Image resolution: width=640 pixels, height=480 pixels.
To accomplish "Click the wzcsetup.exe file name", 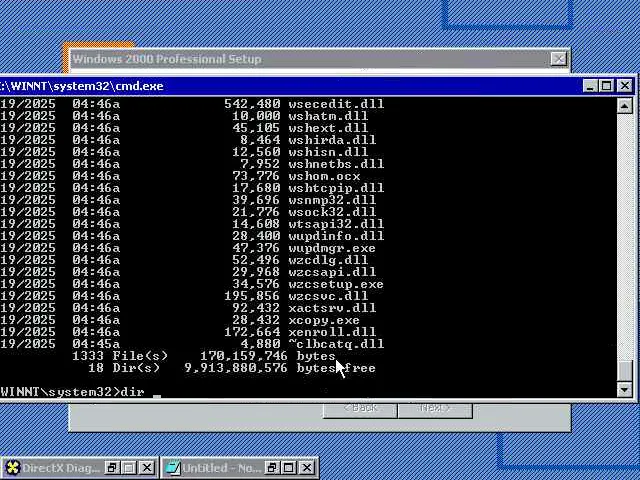I will (336, 284).
